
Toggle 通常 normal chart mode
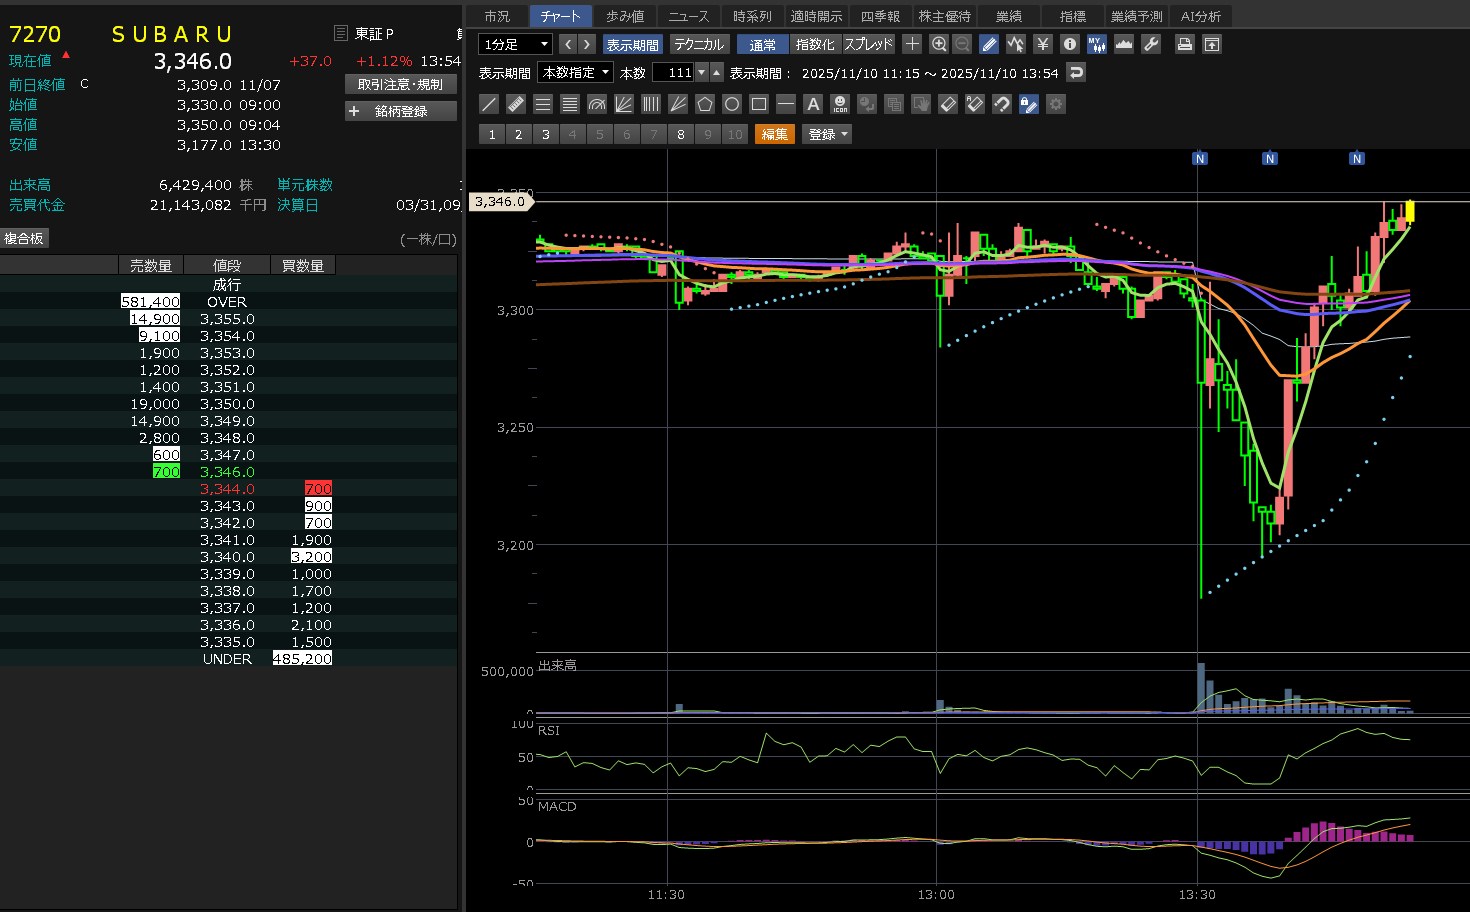pyautogui.click(x=762, y=44)
